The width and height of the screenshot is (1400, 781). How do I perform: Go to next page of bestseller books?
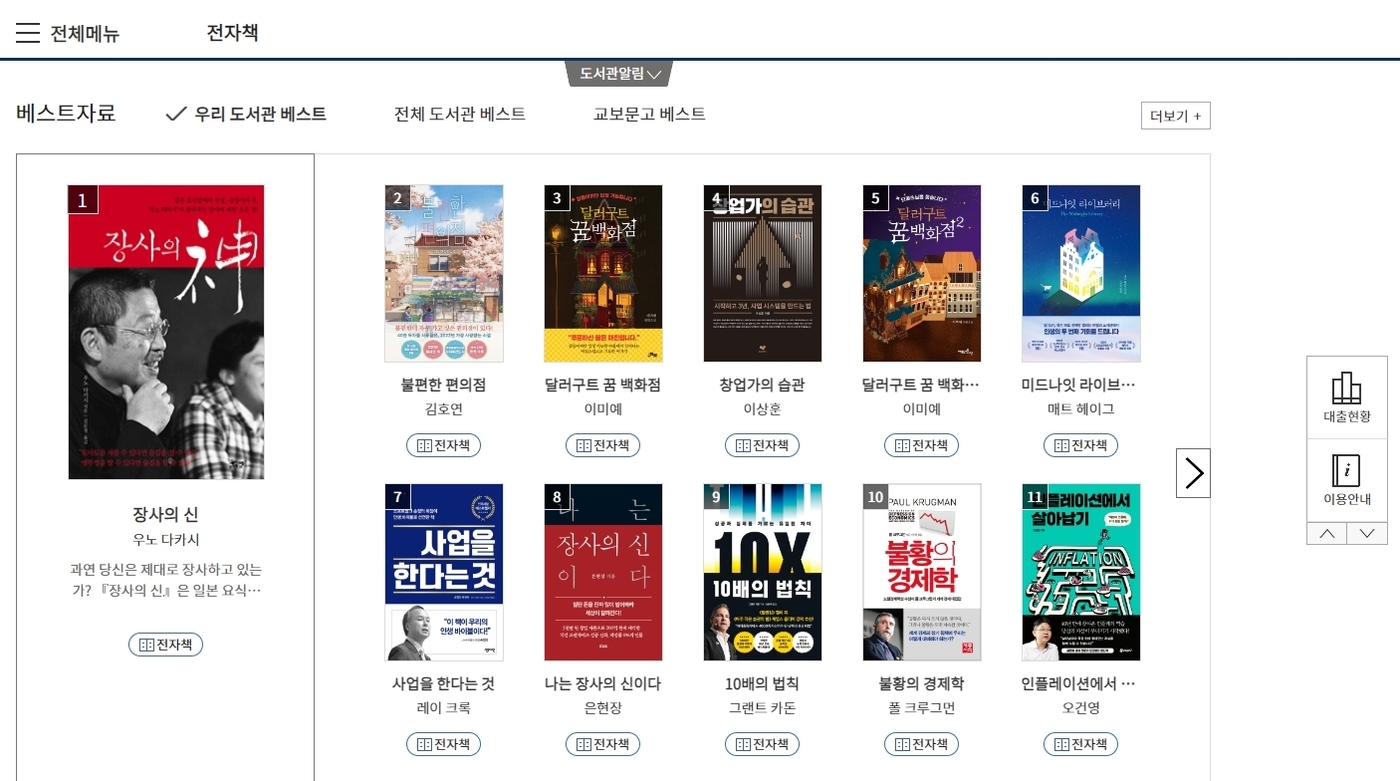click(x=1193, y=473)
